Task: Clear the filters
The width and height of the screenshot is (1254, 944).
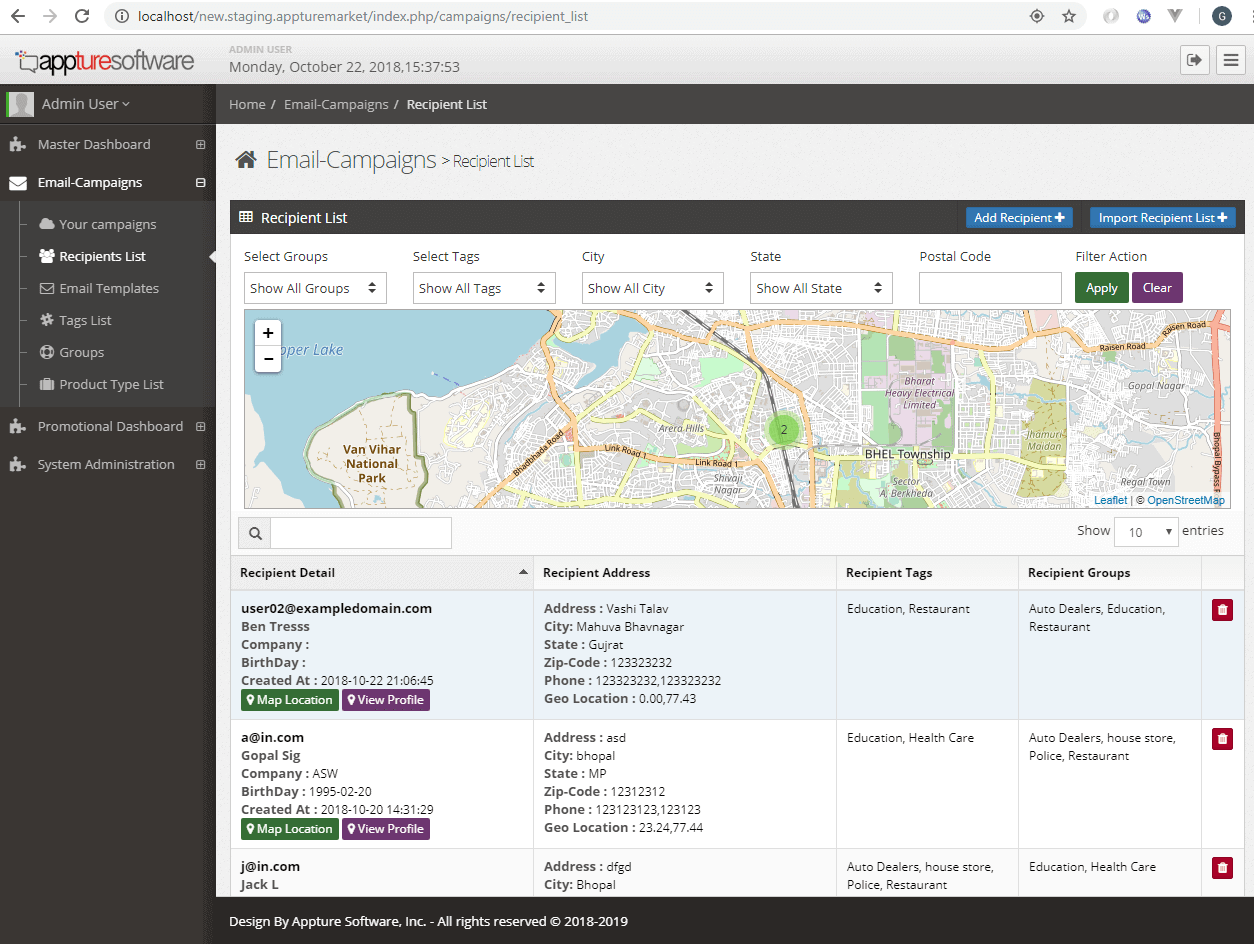Action: (1157, 288)
